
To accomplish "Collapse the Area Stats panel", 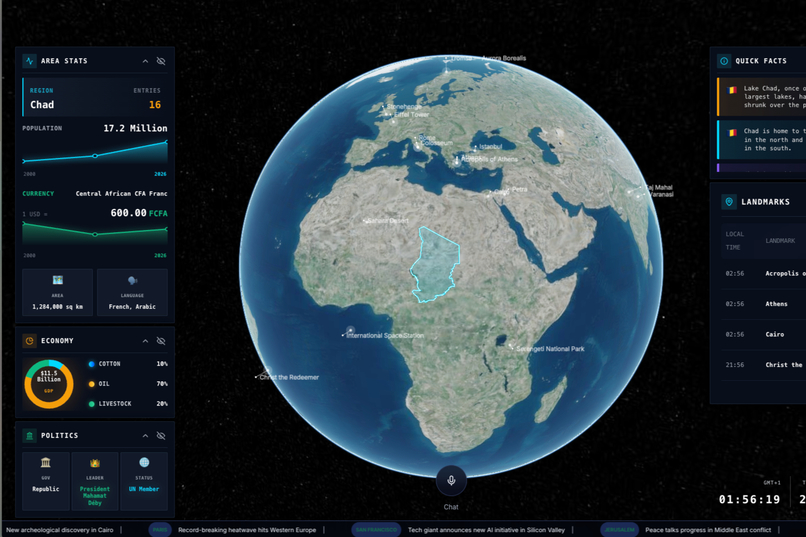I will point(145,61).
